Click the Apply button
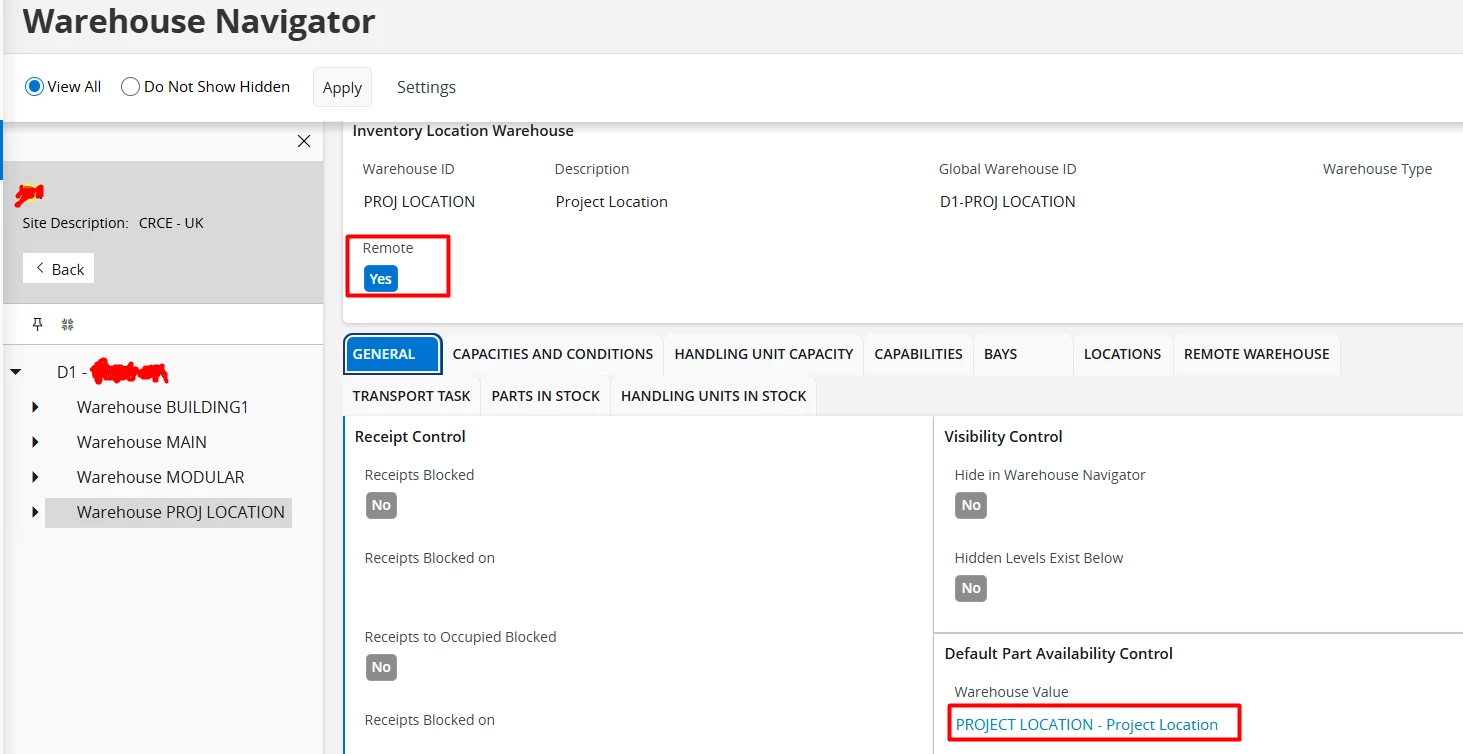Image resolution: width=1463 pixels, height=754 pixels. click(x=342, y=87)
